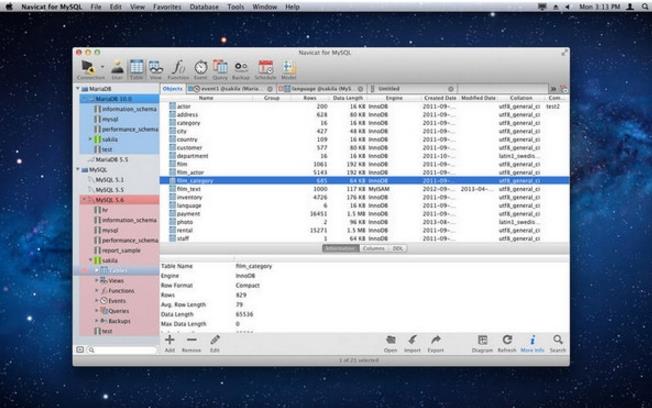The image size is (652, 408).
Task: Close the Untitled tab
Action: tap(451, 89)
